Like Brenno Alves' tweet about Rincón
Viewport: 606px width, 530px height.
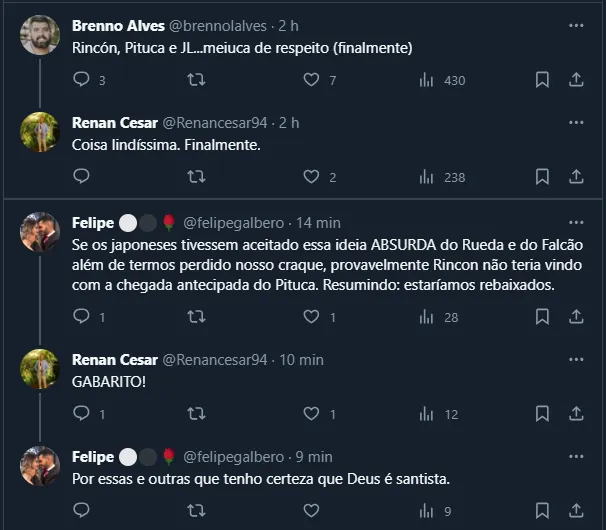tap(311, 79)
